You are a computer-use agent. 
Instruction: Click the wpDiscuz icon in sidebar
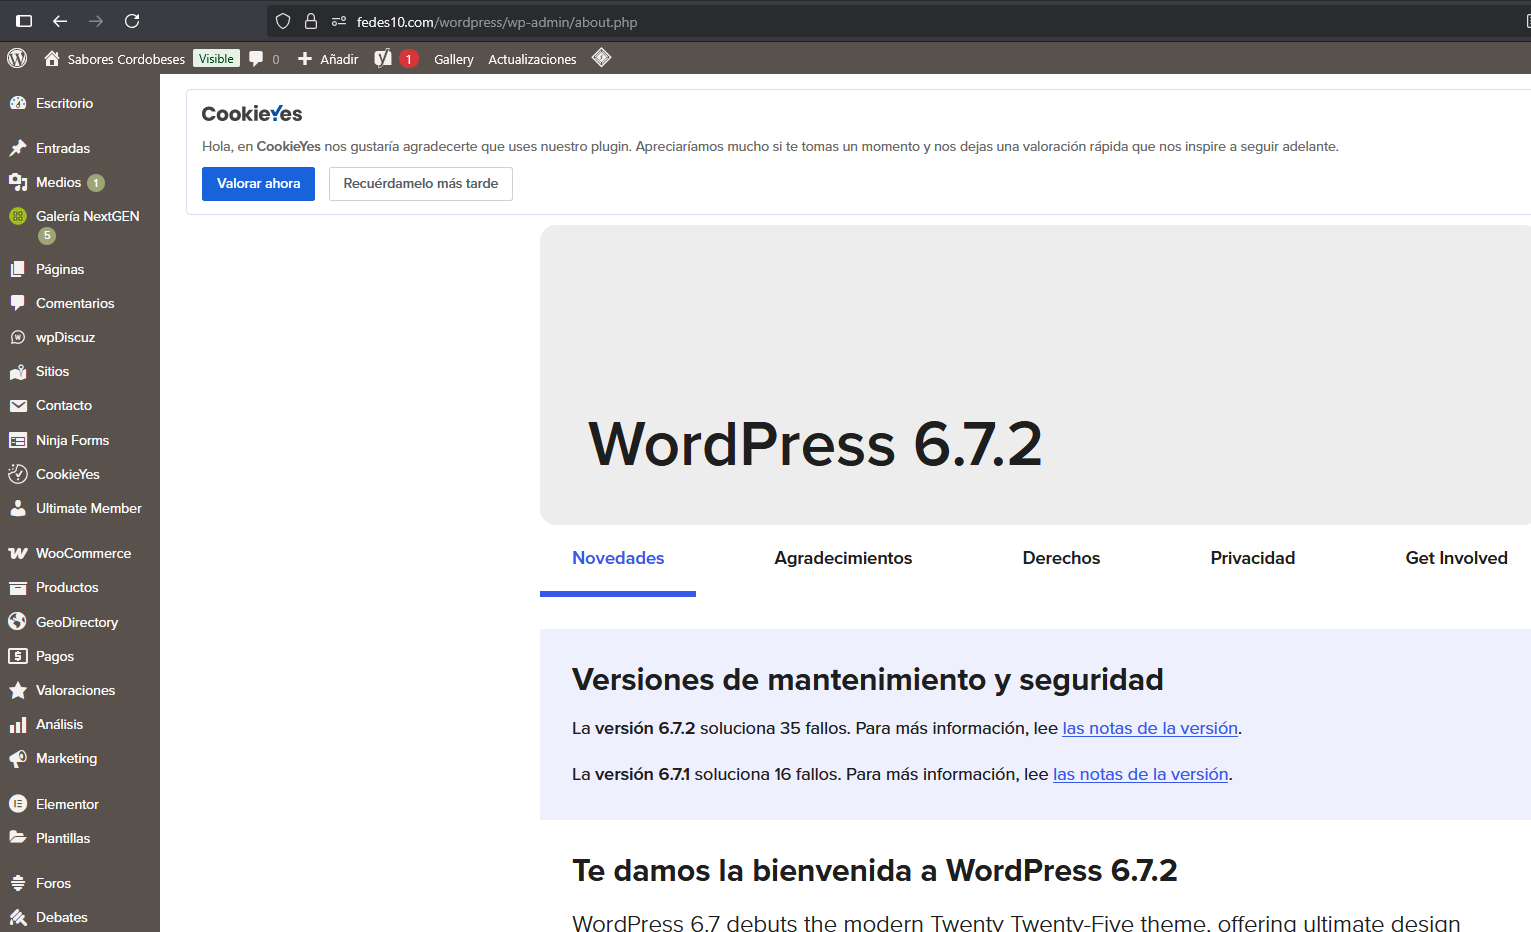(x=18, y=337)
